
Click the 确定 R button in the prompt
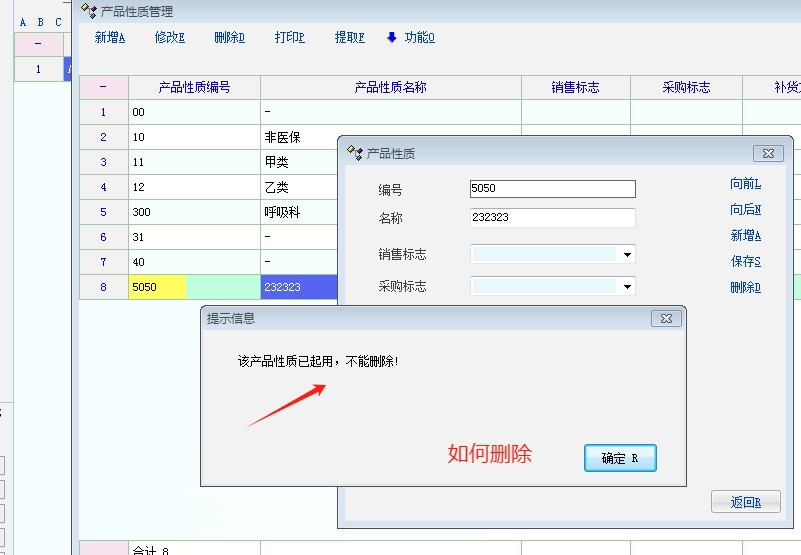(x=620, y=459)
